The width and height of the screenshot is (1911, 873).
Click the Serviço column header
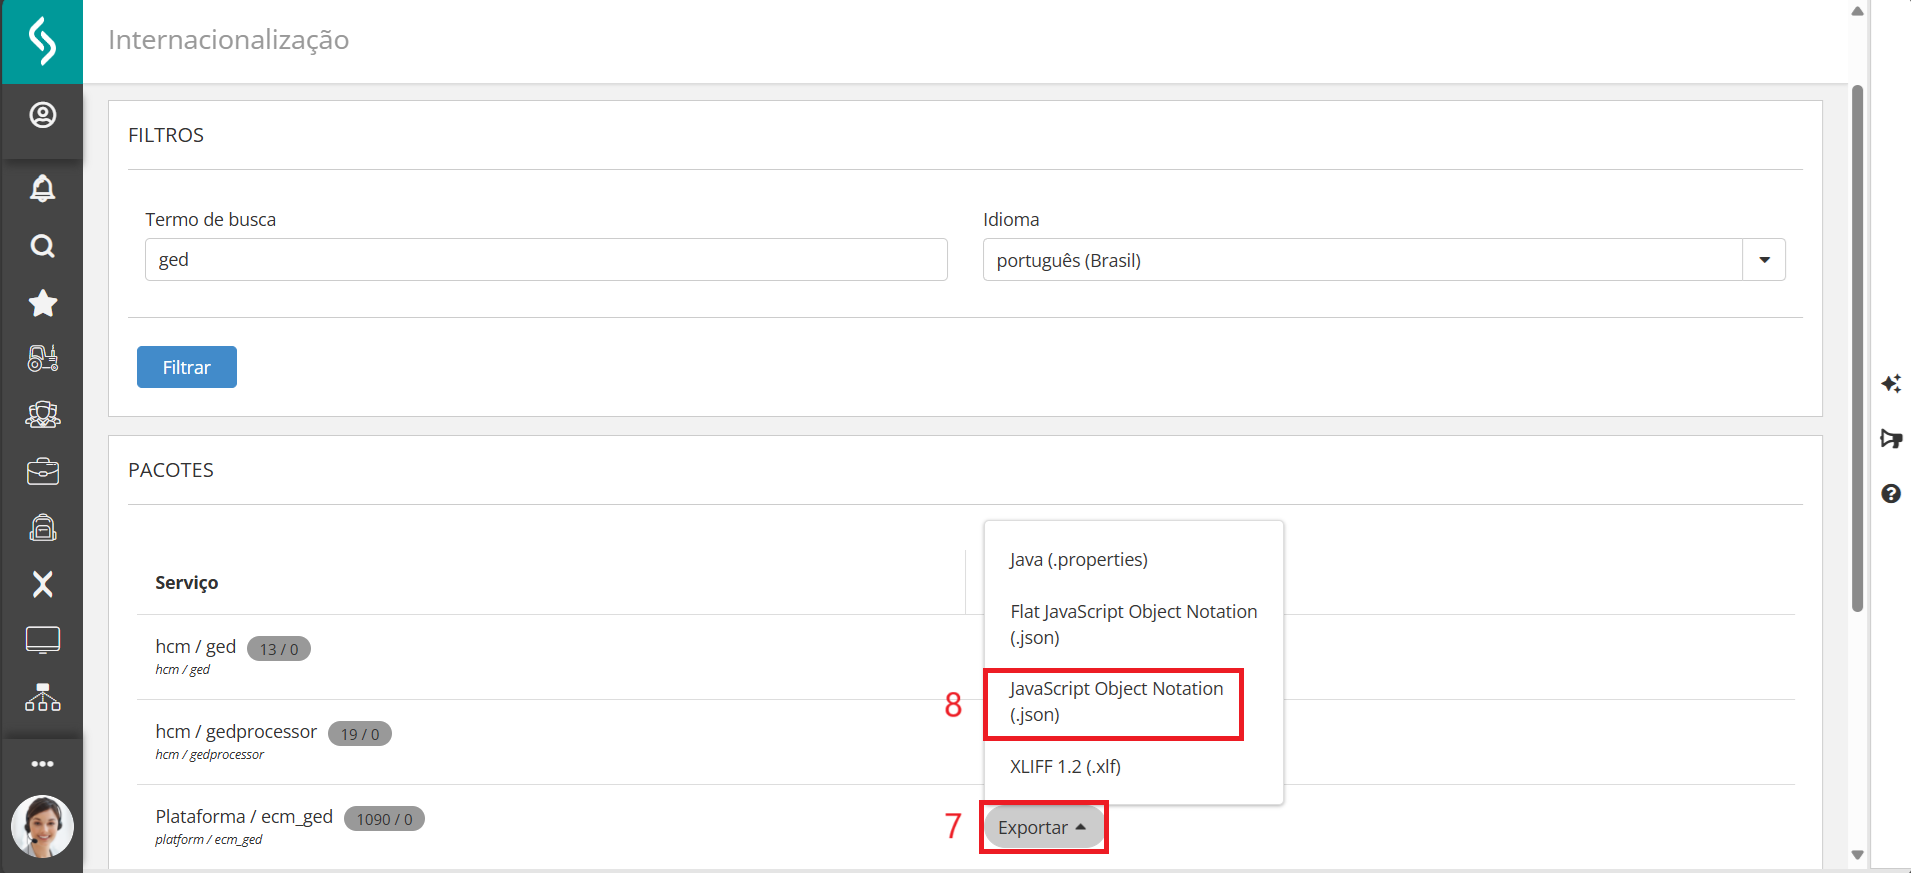[186, 582]
